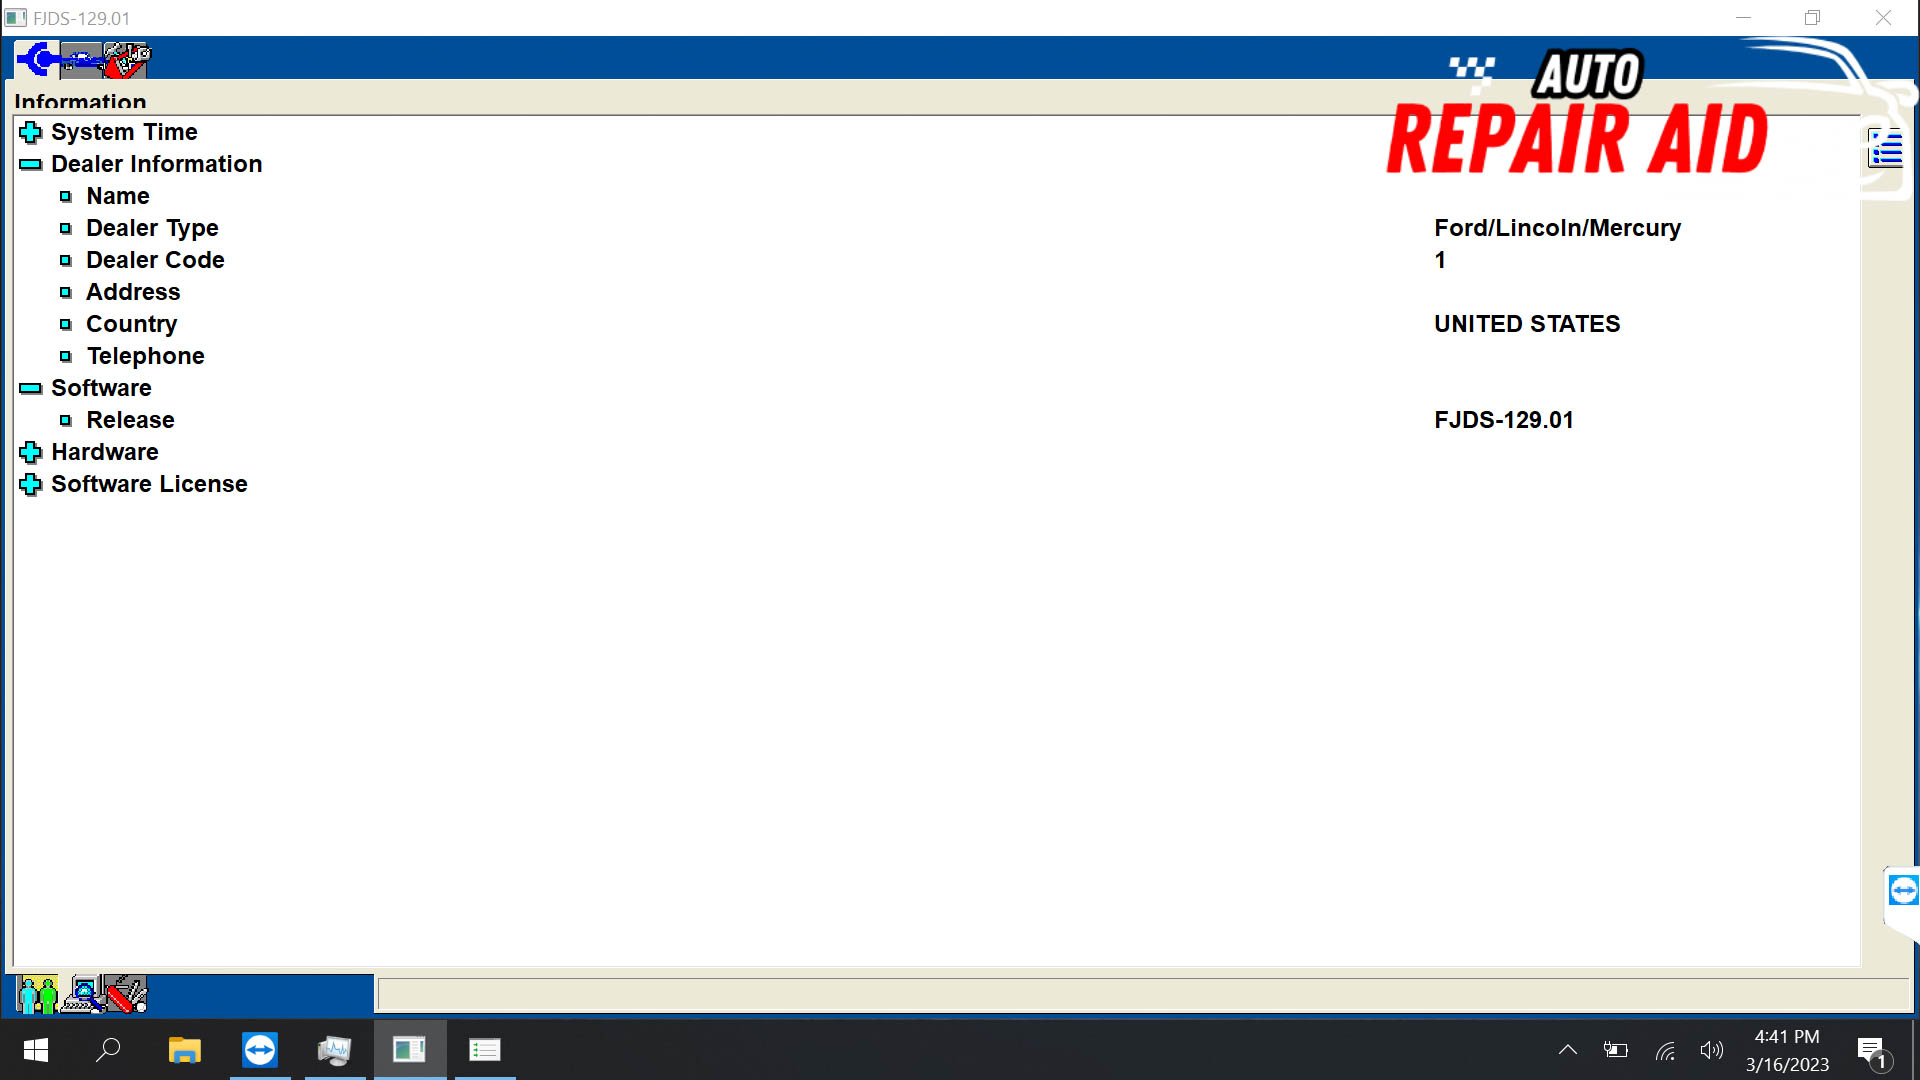This screenshot has width=1920, height=1080.
Task: Select the Software Release tree item
Action: [129, 419]
